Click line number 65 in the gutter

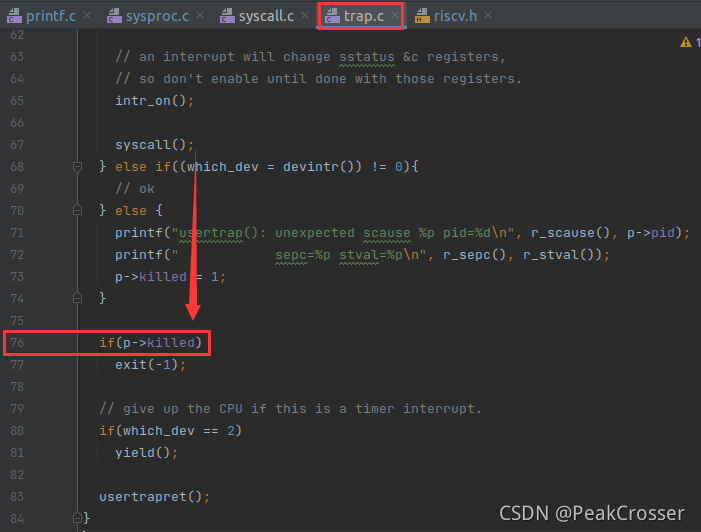click(17, 101)
